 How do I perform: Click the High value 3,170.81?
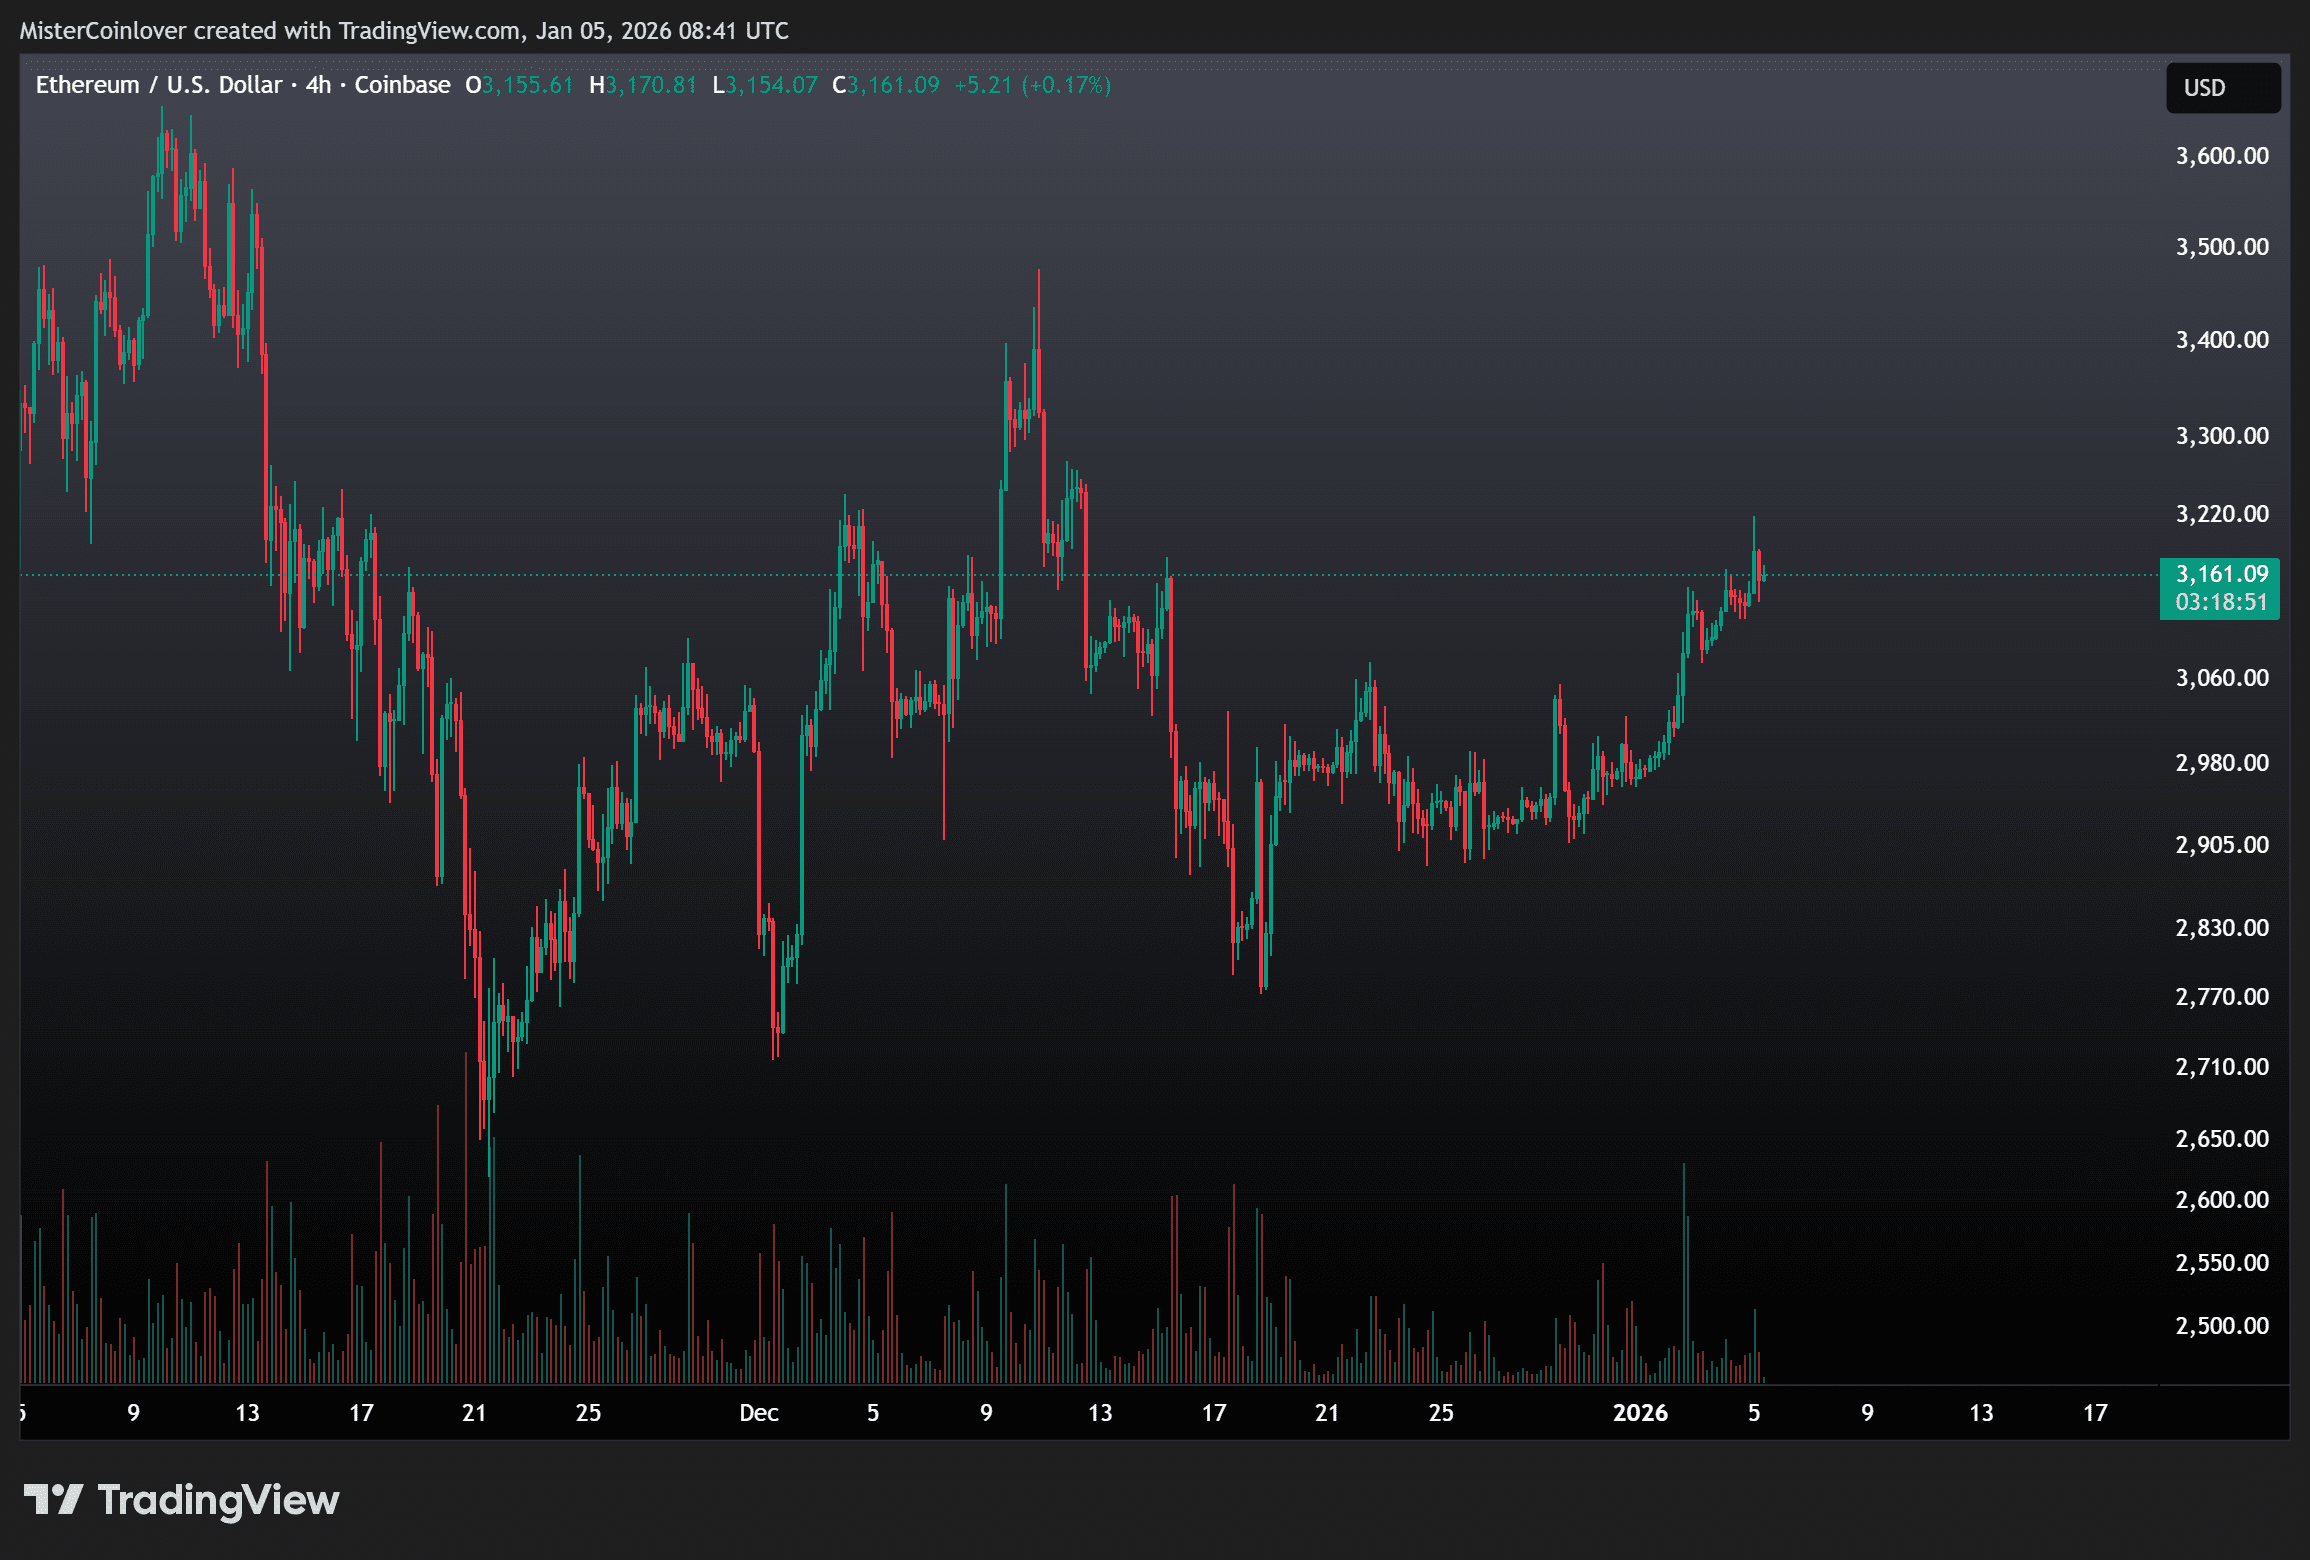pyautogui.click(x=650, y=85)
